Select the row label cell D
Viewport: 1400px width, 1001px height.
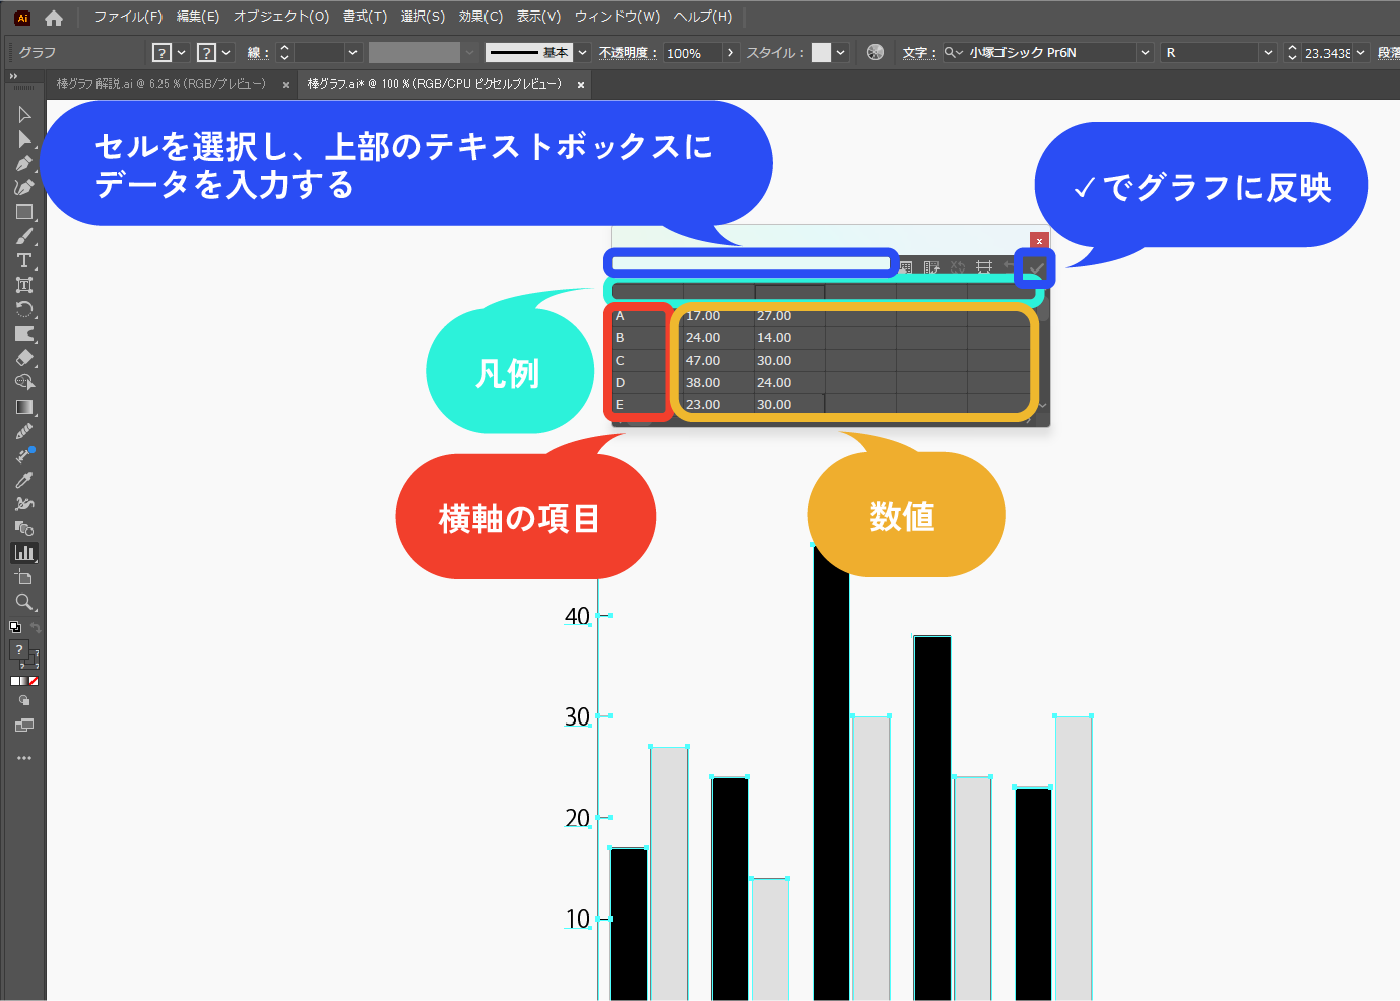tap(638, 382)
